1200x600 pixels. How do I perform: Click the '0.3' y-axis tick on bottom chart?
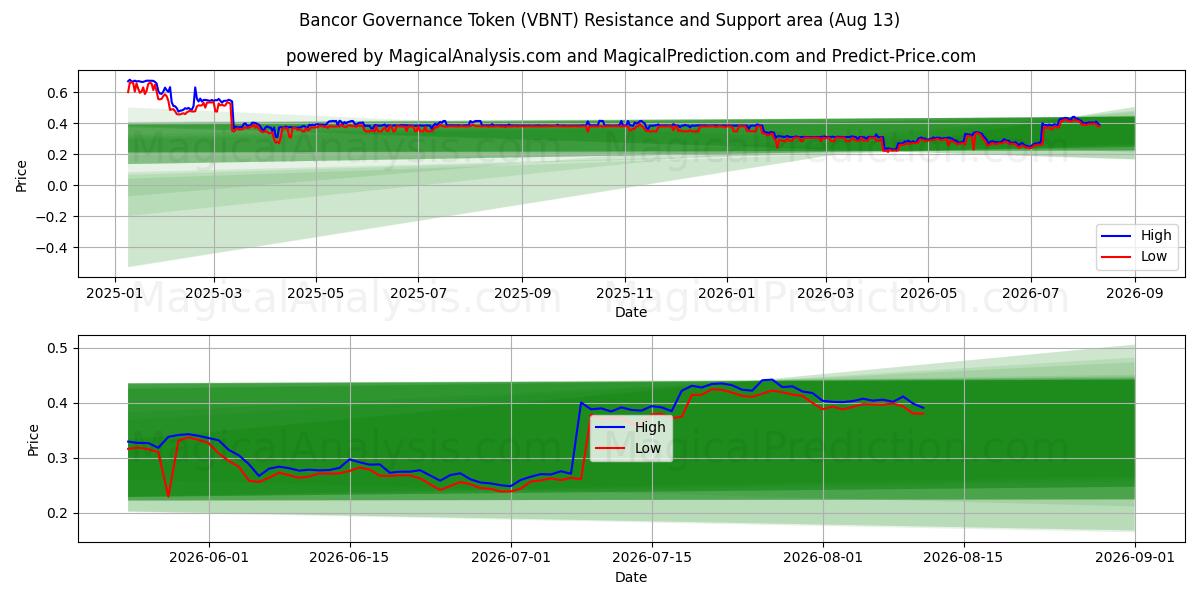[x=56, y=458]
